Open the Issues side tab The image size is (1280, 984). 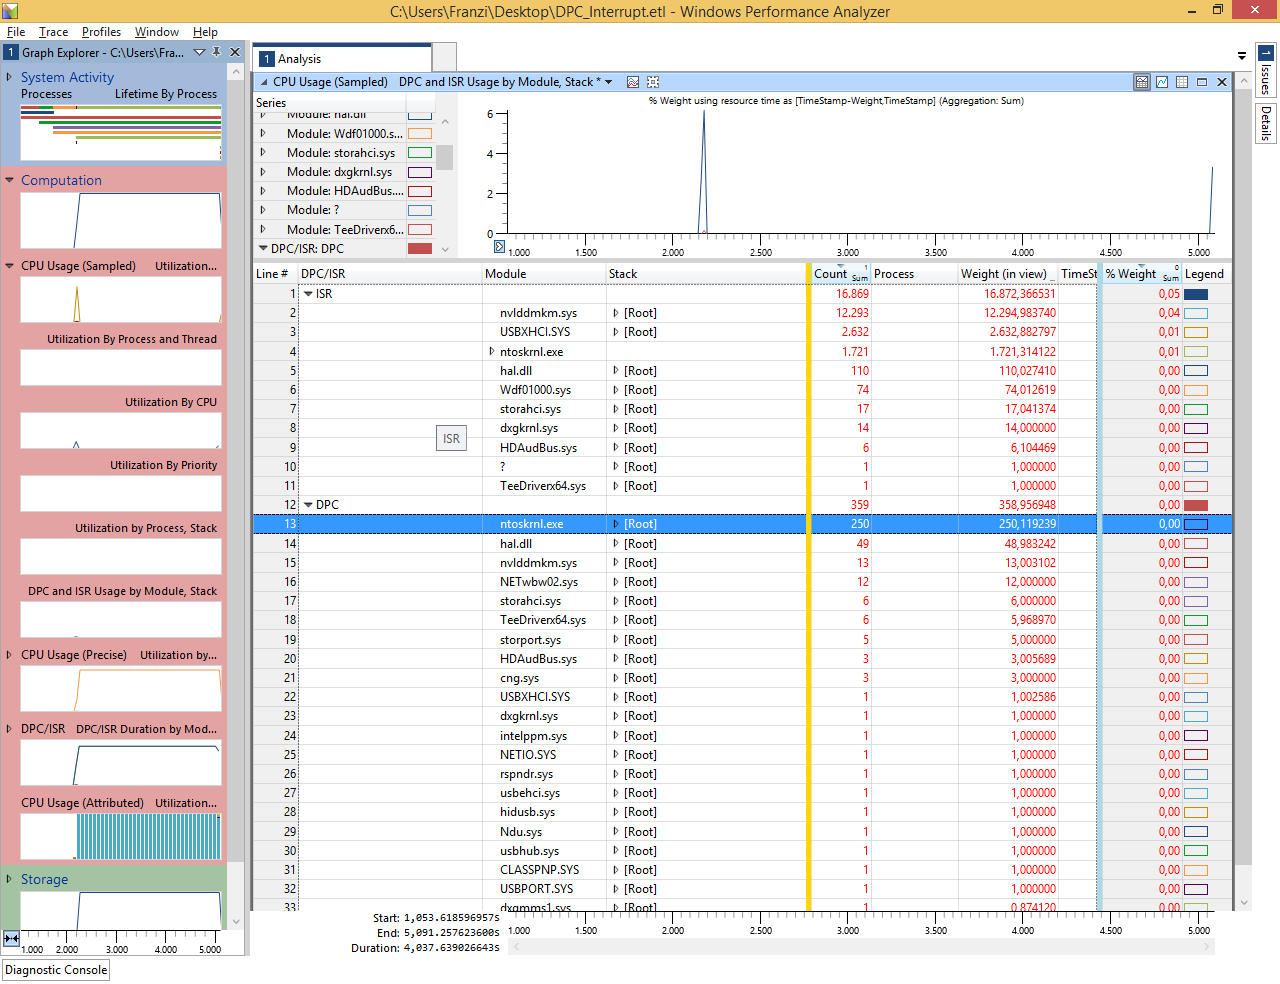(1266, 70)
